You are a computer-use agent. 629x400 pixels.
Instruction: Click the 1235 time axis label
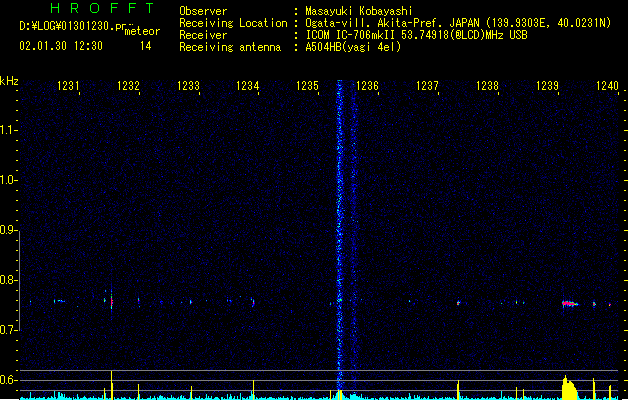pyautogui.click(x=307, y=86)
